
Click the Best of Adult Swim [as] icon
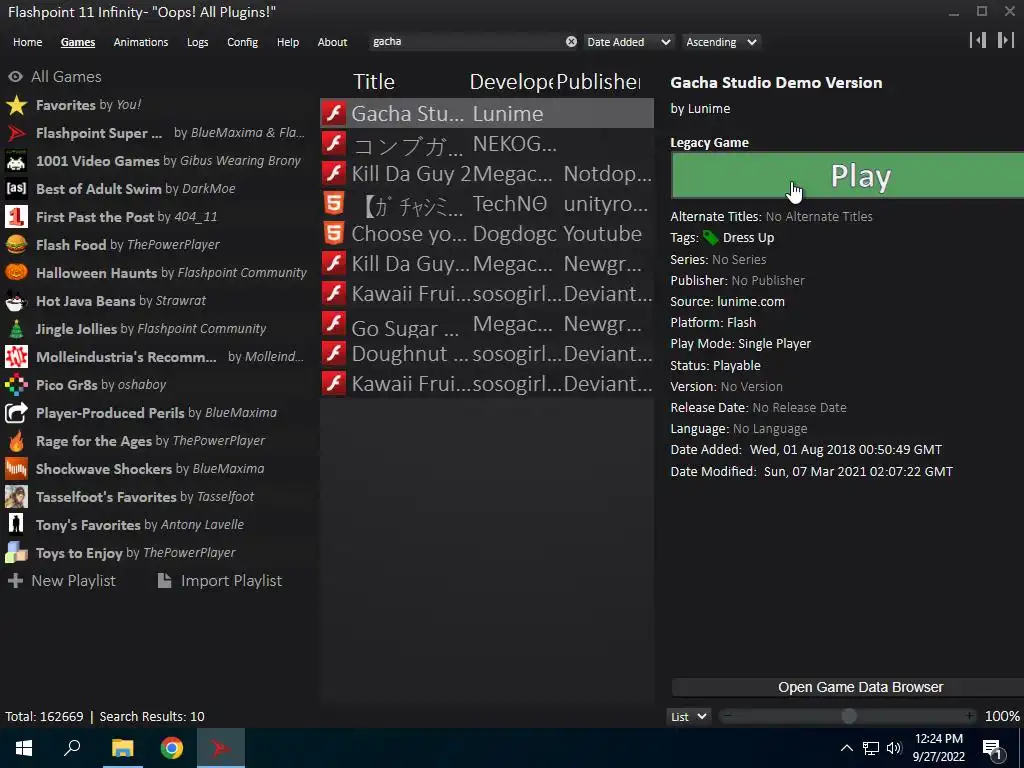click(16, 189)
